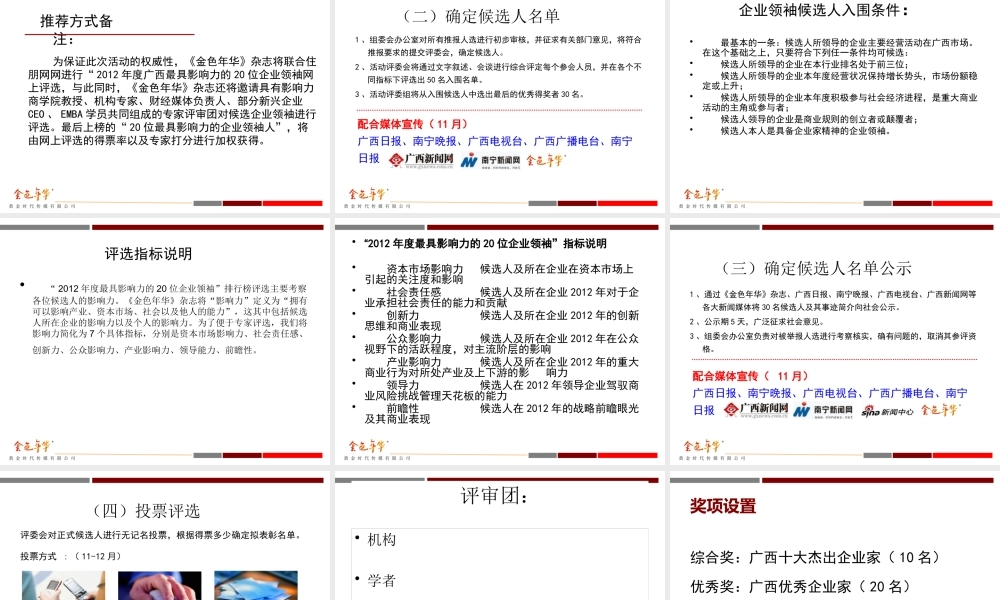The width and height of the screenshot is (1000, 600).
Task: Click sina 新闻中心 logo in 名单公示 slide
Action: point(887,411)
